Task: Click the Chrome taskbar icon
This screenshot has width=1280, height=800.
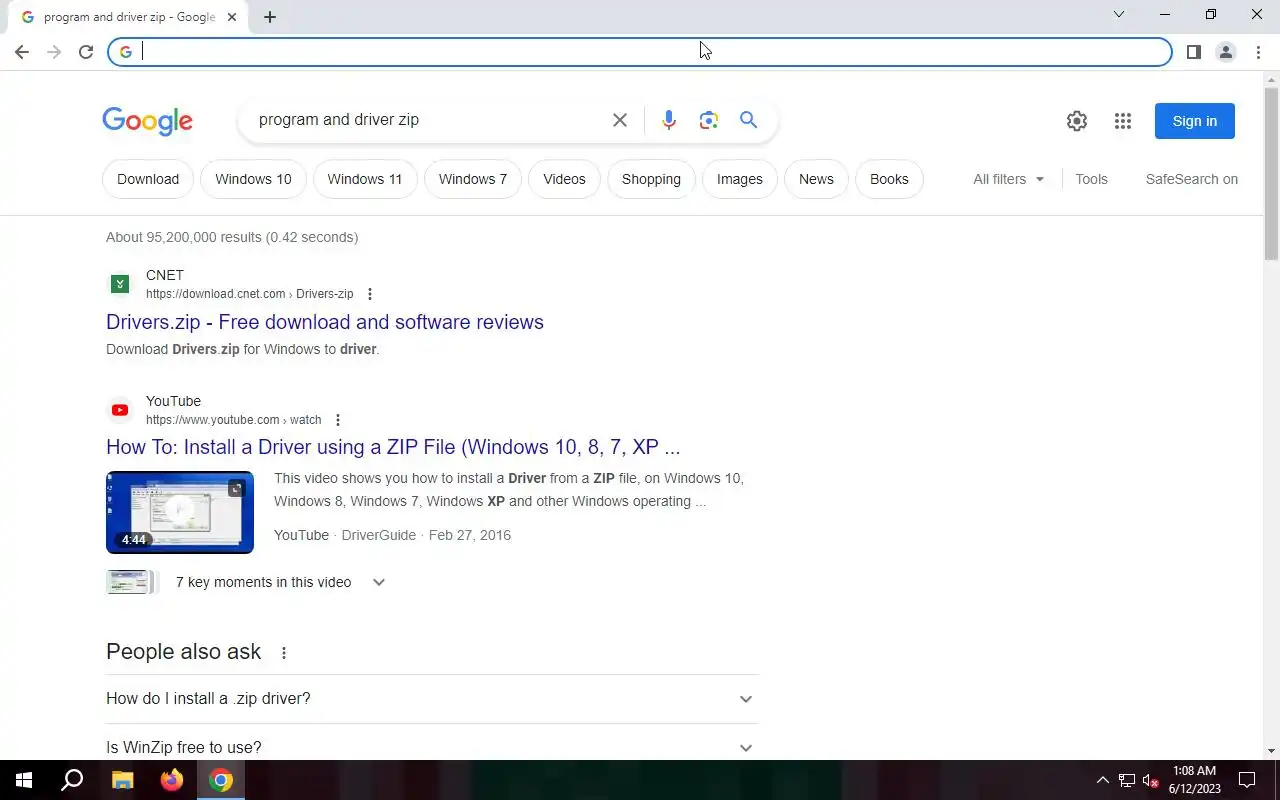Action: coord(221,780)
